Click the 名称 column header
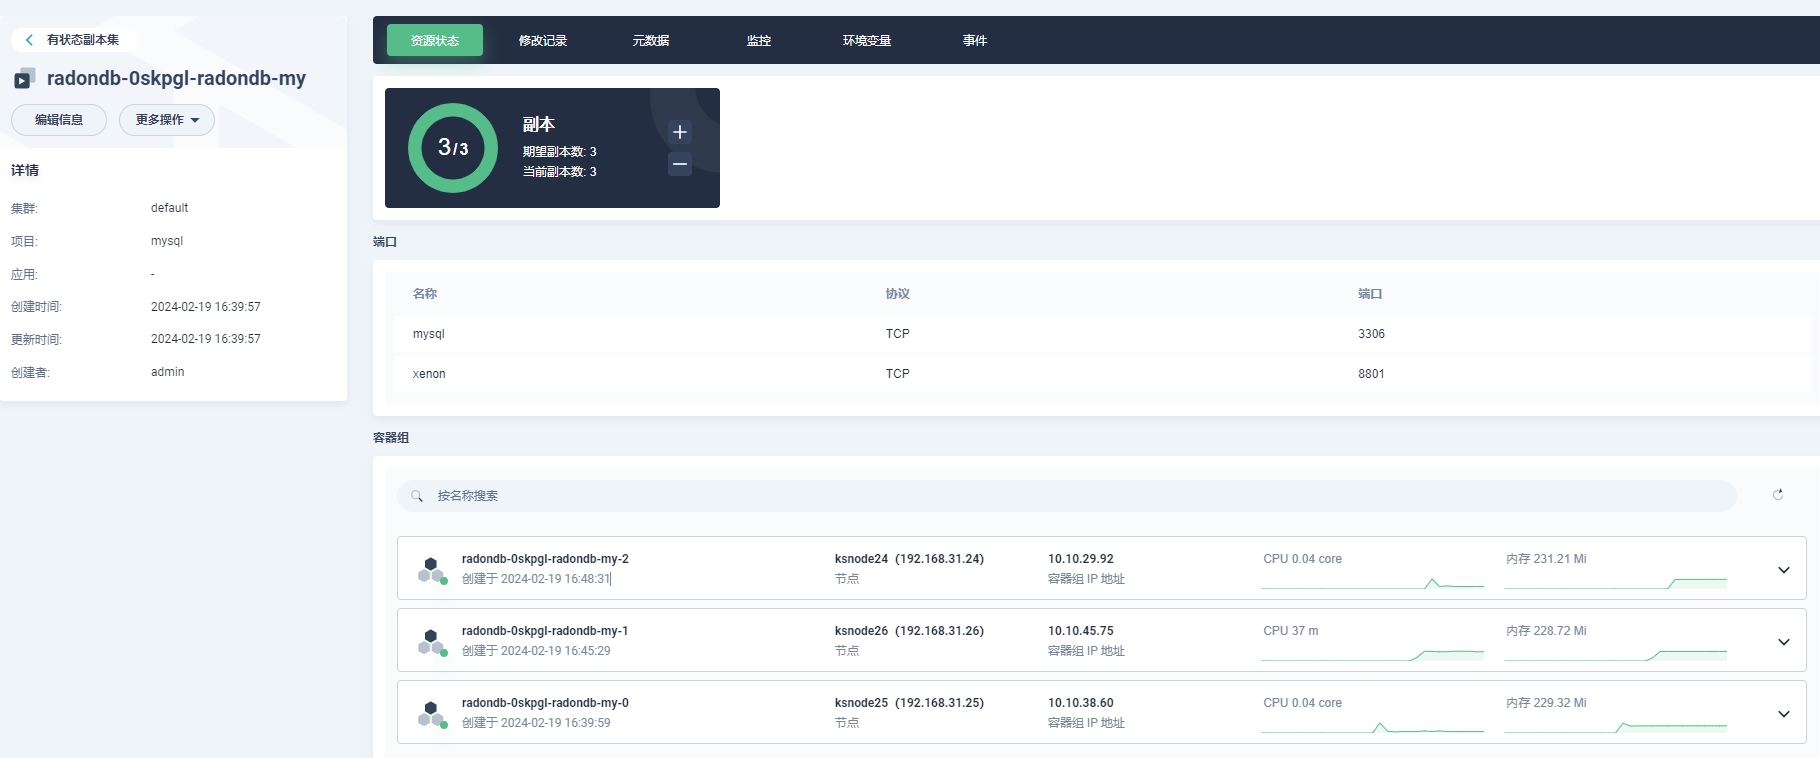The height and width of the screenshot is (758, 1820). point(425,294)
